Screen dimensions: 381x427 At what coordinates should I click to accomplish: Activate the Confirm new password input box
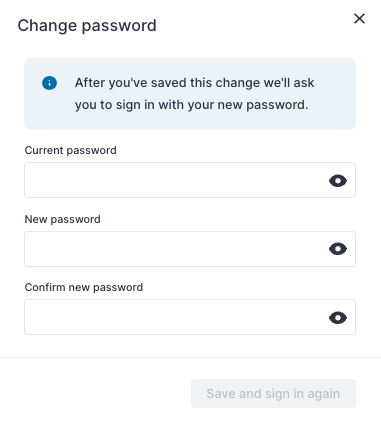click(190, 317)
